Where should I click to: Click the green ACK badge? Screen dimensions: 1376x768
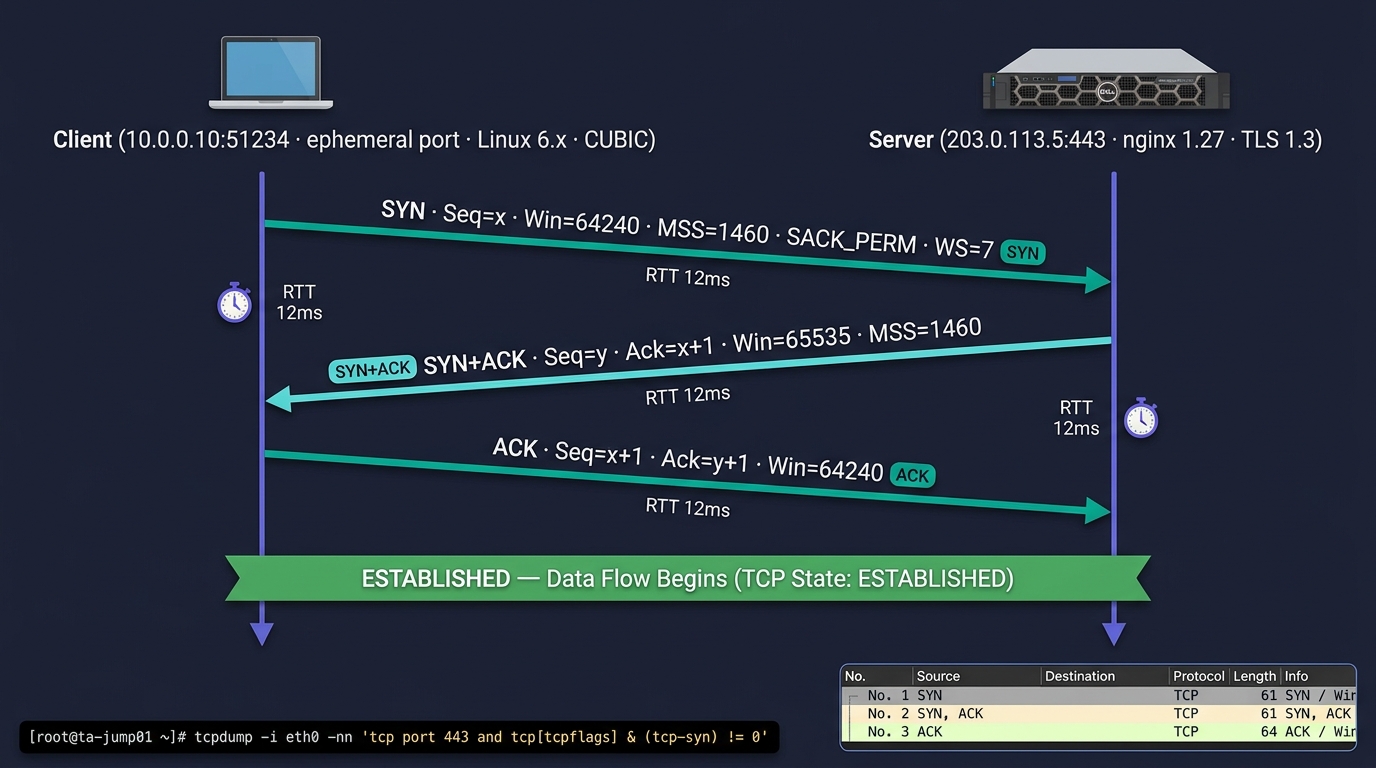click(912, 475)
